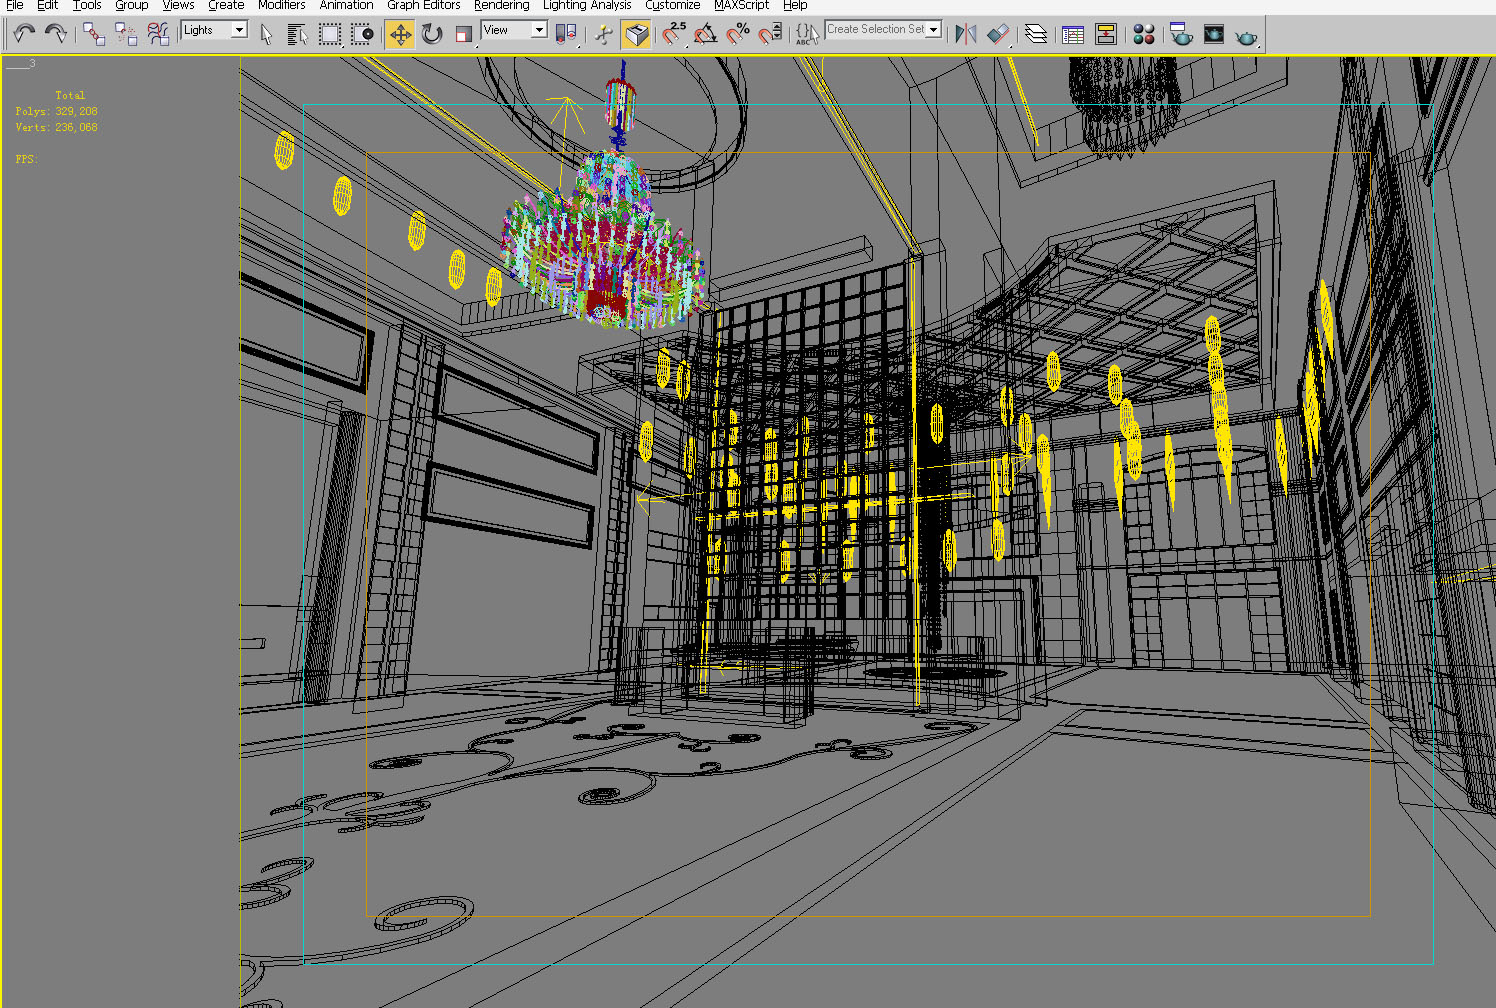Open the Align tool
Image resolution: width=1496 pixels, height=1008 pixels.
tap(997, 33)
